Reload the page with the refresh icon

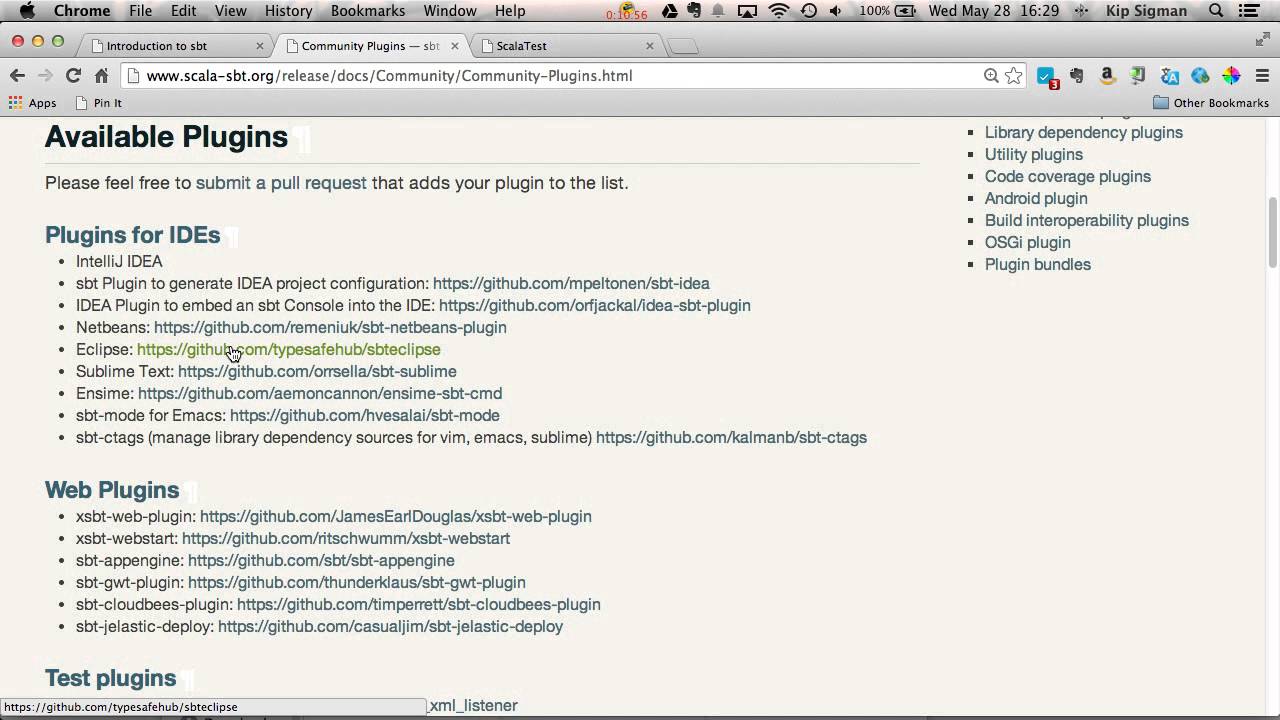(73, 76)
